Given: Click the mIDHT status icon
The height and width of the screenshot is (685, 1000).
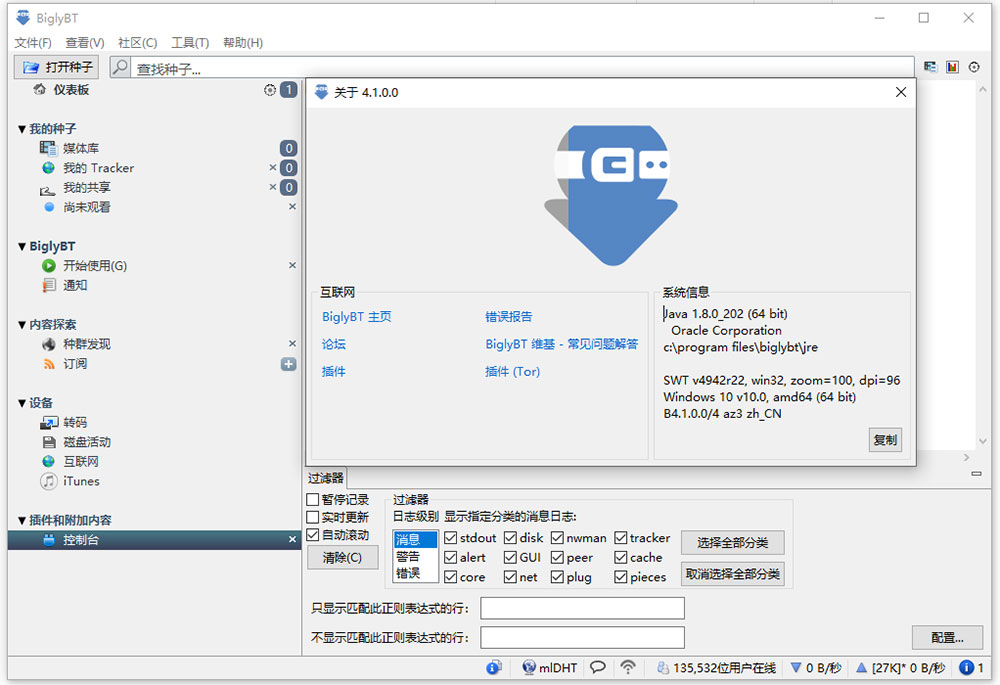Looking at the screenshot, I should [529, 667].
